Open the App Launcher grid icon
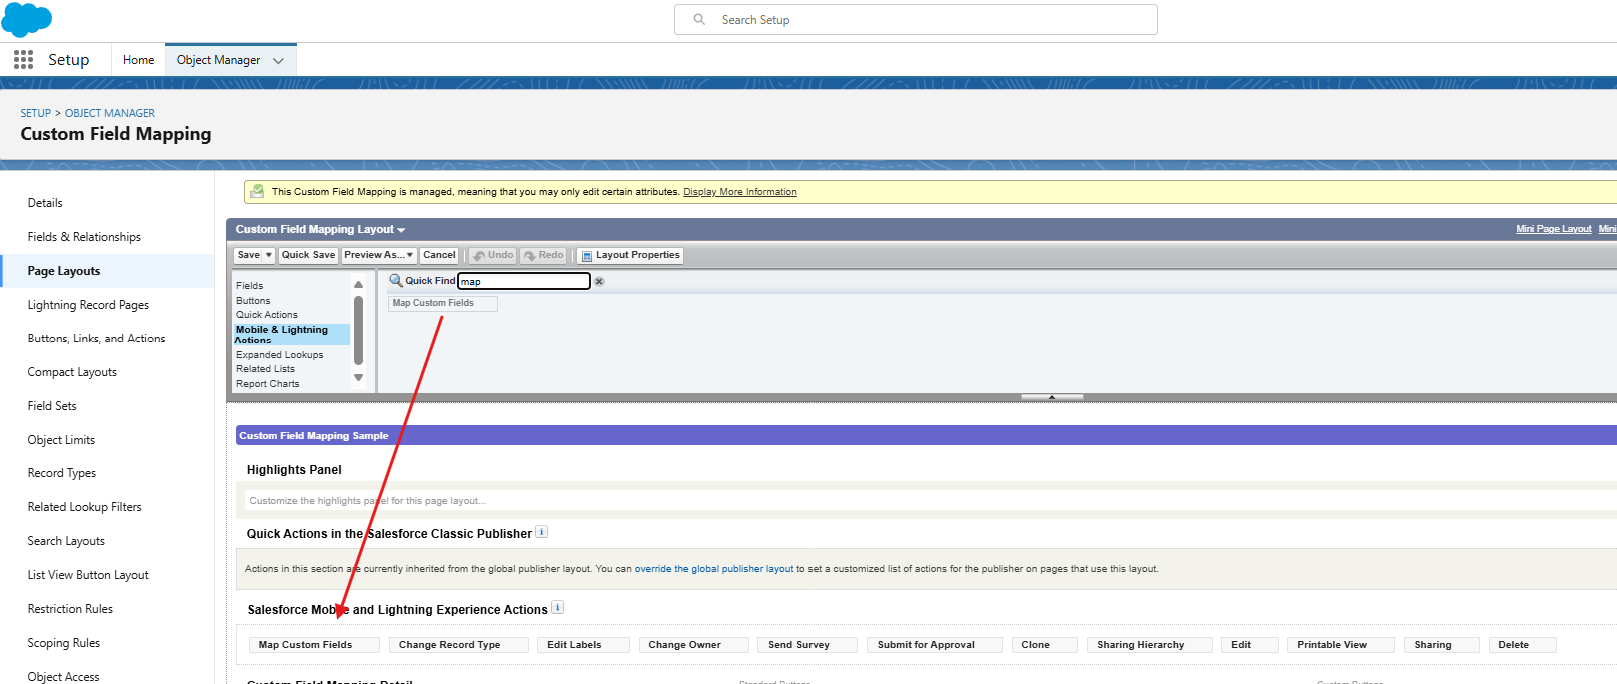This screenshot has width=1617, height=684. 23,60
